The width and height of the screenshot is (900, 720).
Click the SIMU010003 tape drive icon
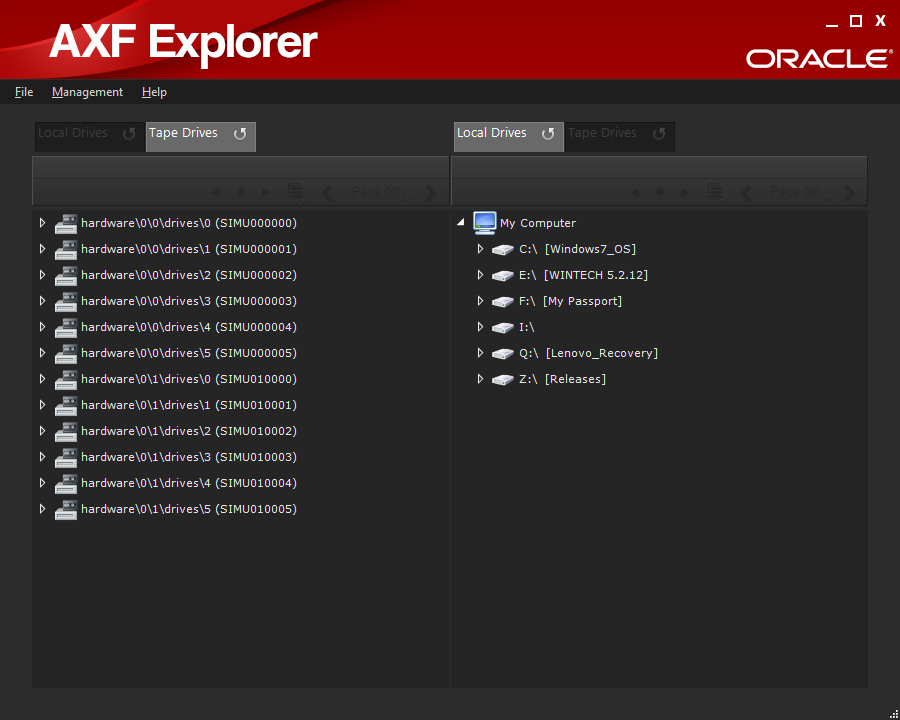(x=66, y=458)
